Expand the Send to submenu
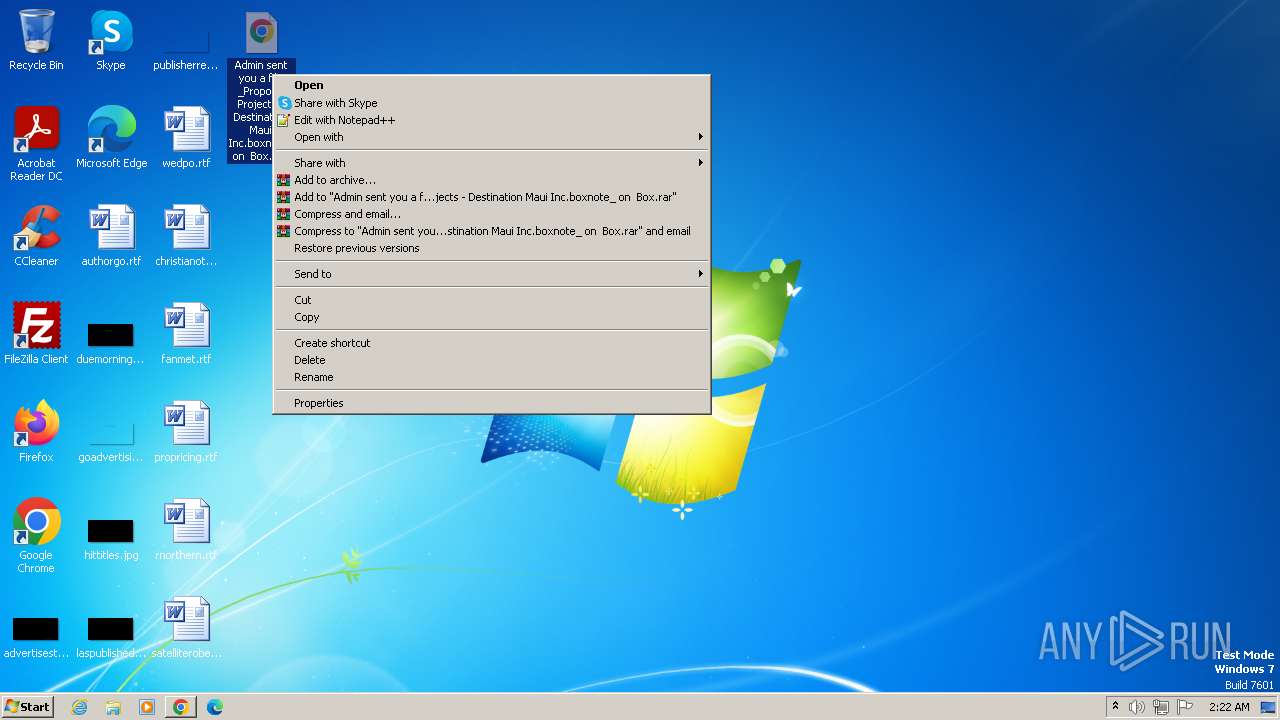 pos(492,274)
